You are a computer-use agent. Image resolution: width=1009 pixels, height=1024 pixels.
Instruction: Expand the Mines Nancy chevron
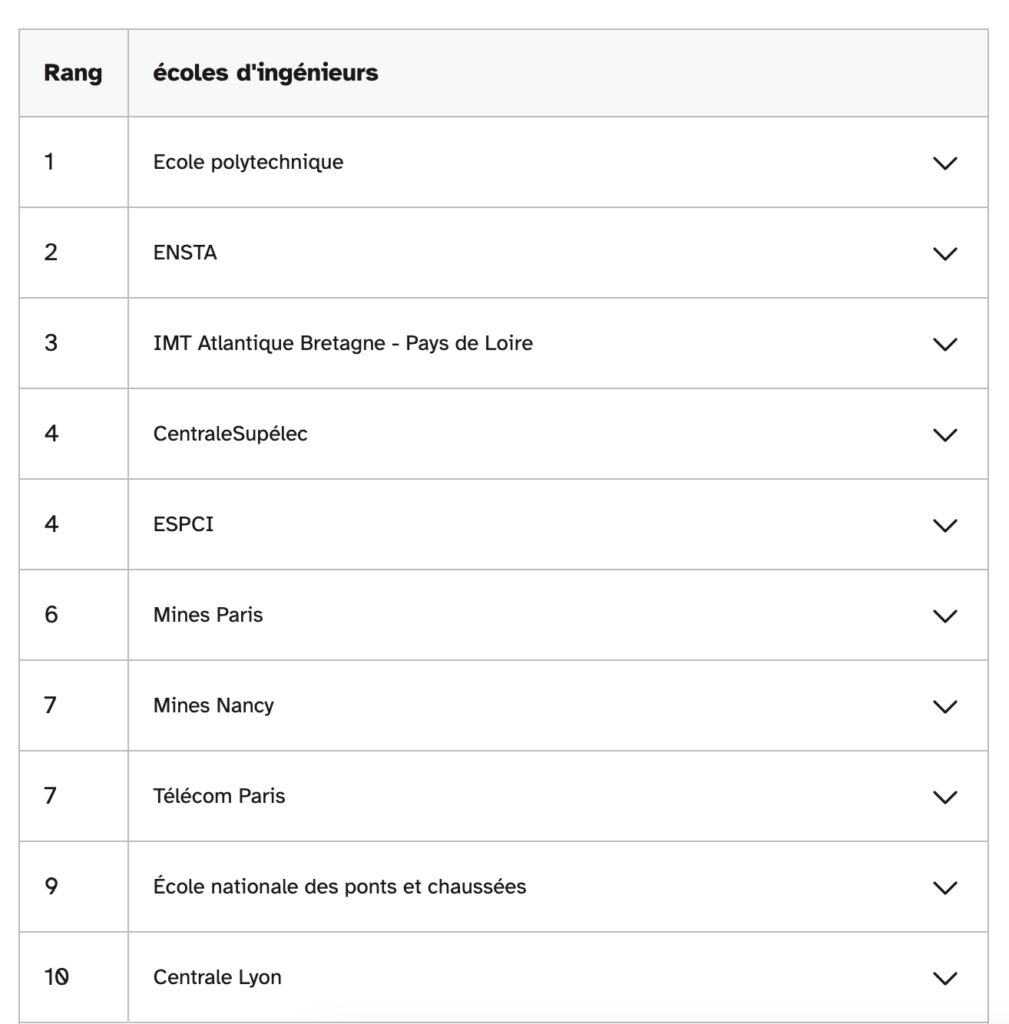tap(944, 706)
